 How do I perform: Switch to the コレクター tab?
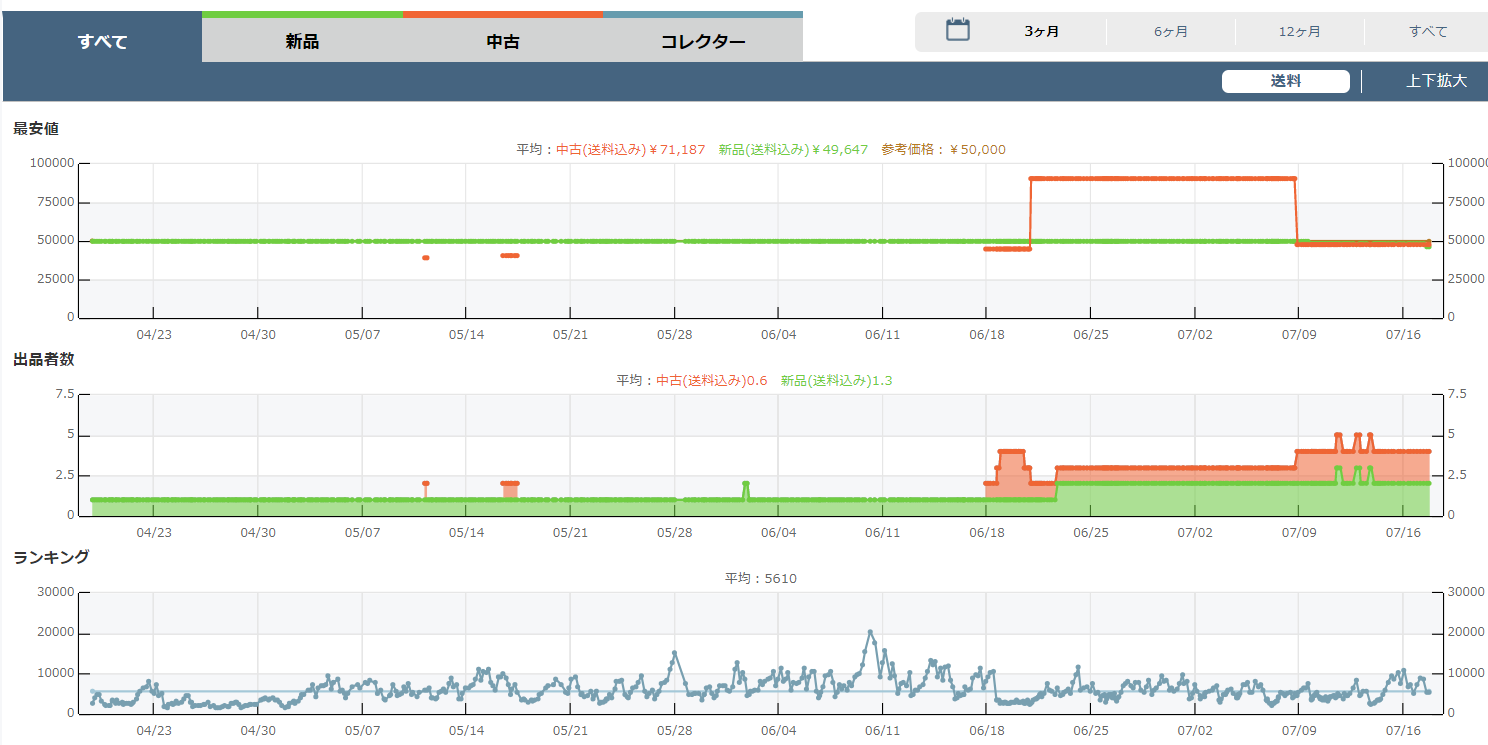pos(703,41)
